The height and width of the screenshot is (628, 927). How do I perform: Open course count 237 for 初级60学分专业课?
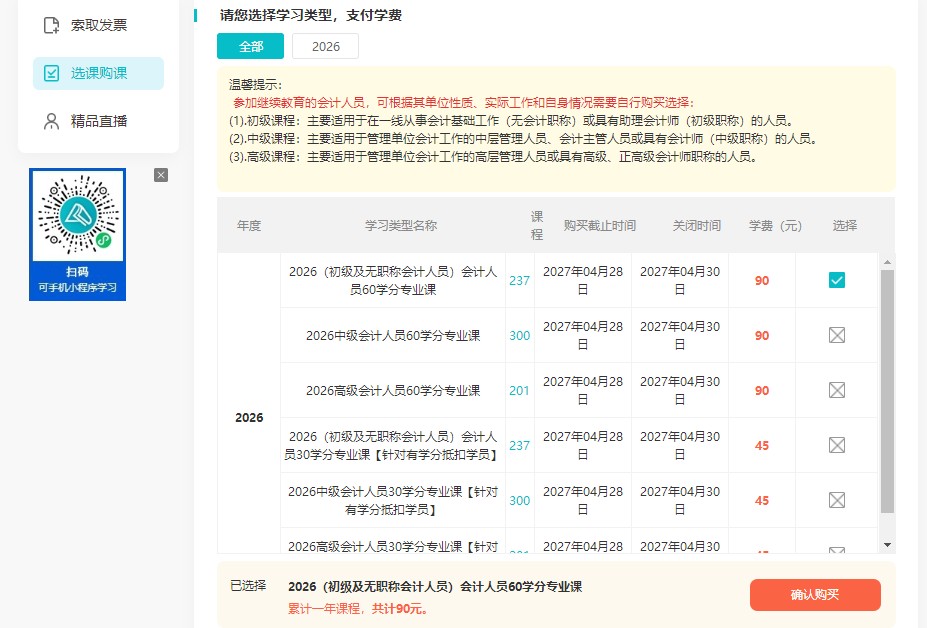(x=520, y=281)
